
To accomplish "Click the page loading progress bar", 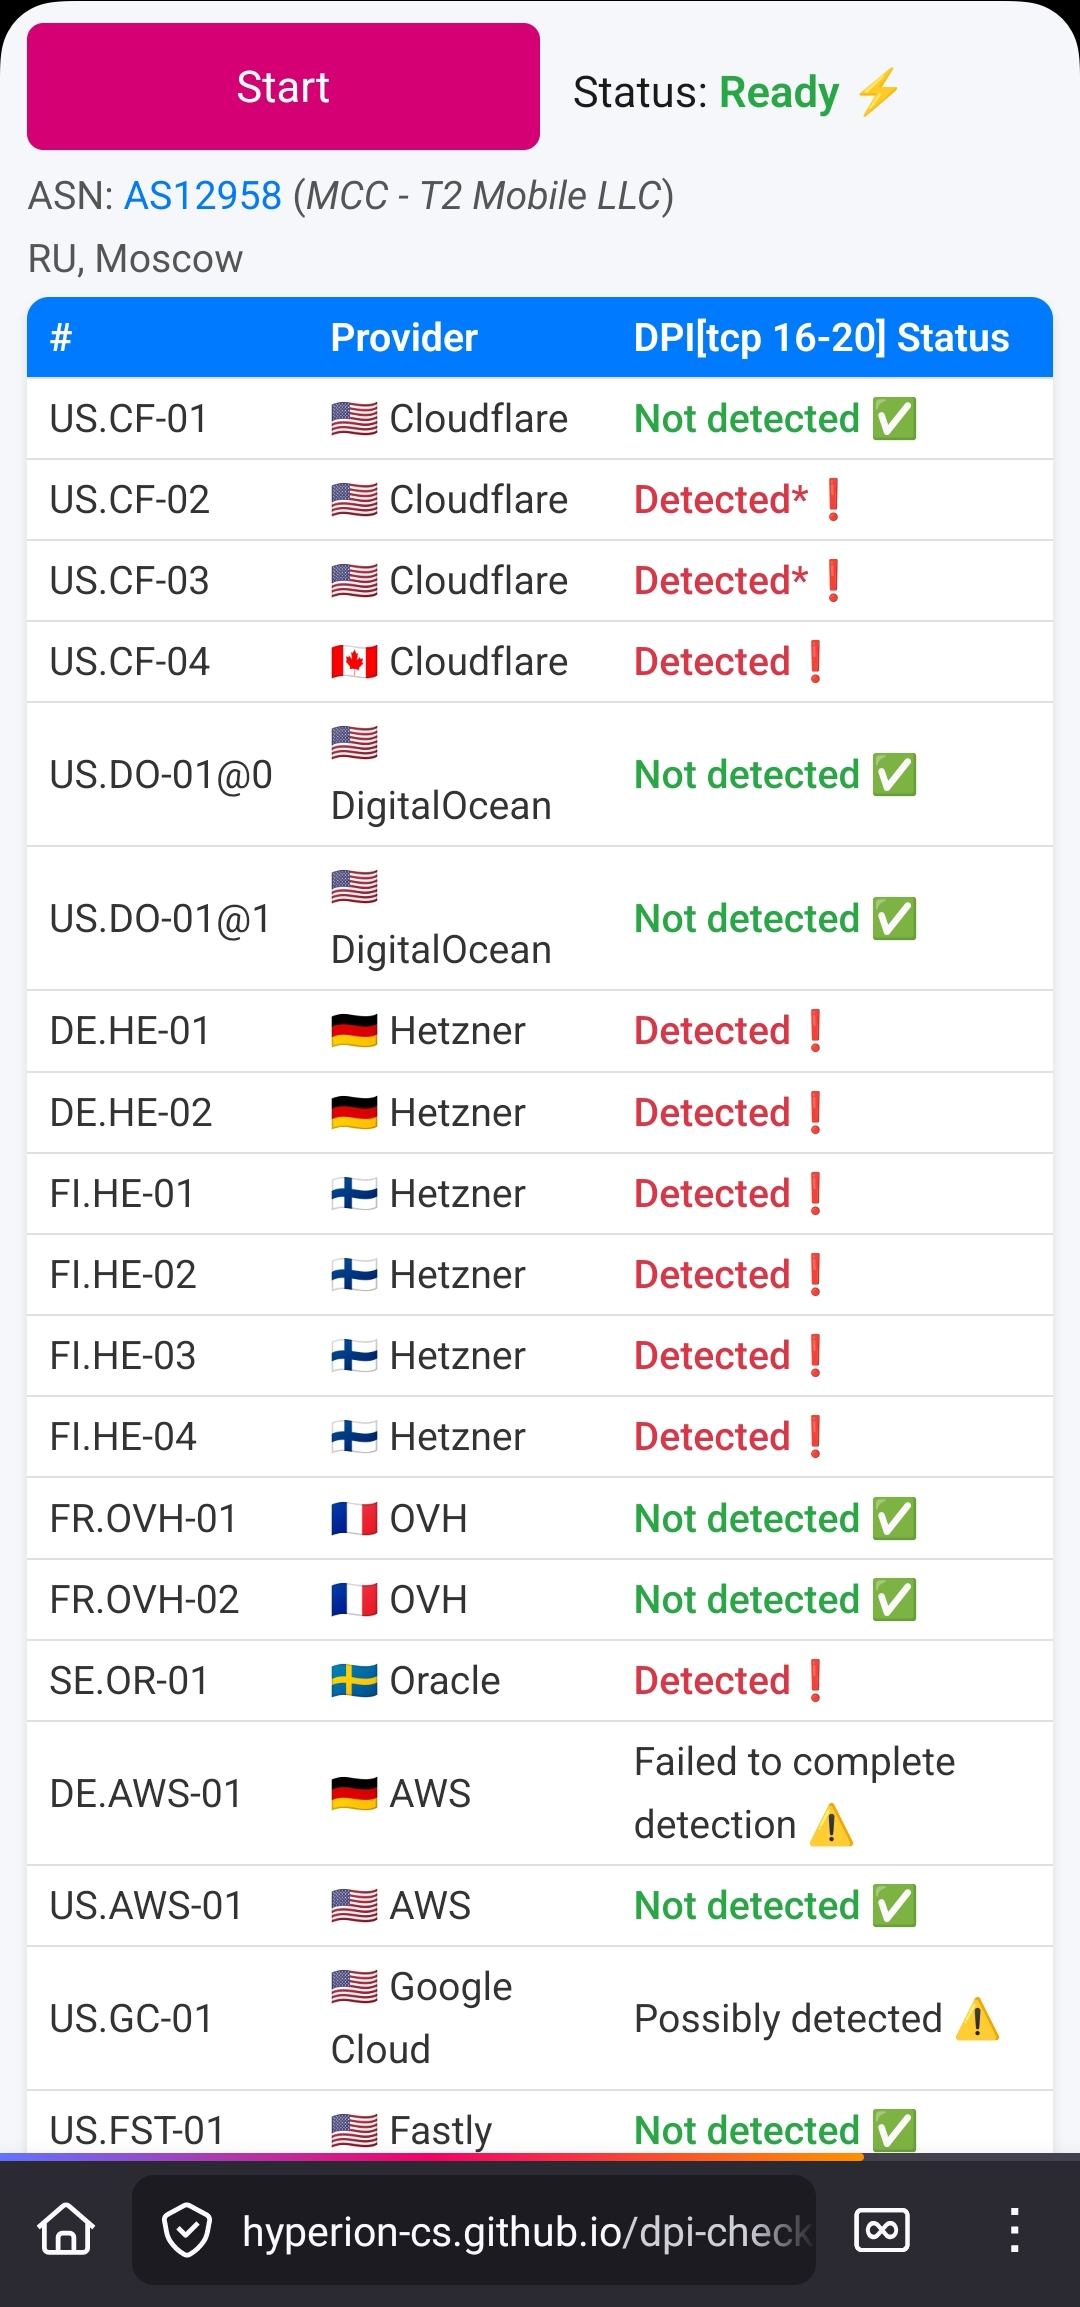I will pyautogui.click(x=432, y=2157).
